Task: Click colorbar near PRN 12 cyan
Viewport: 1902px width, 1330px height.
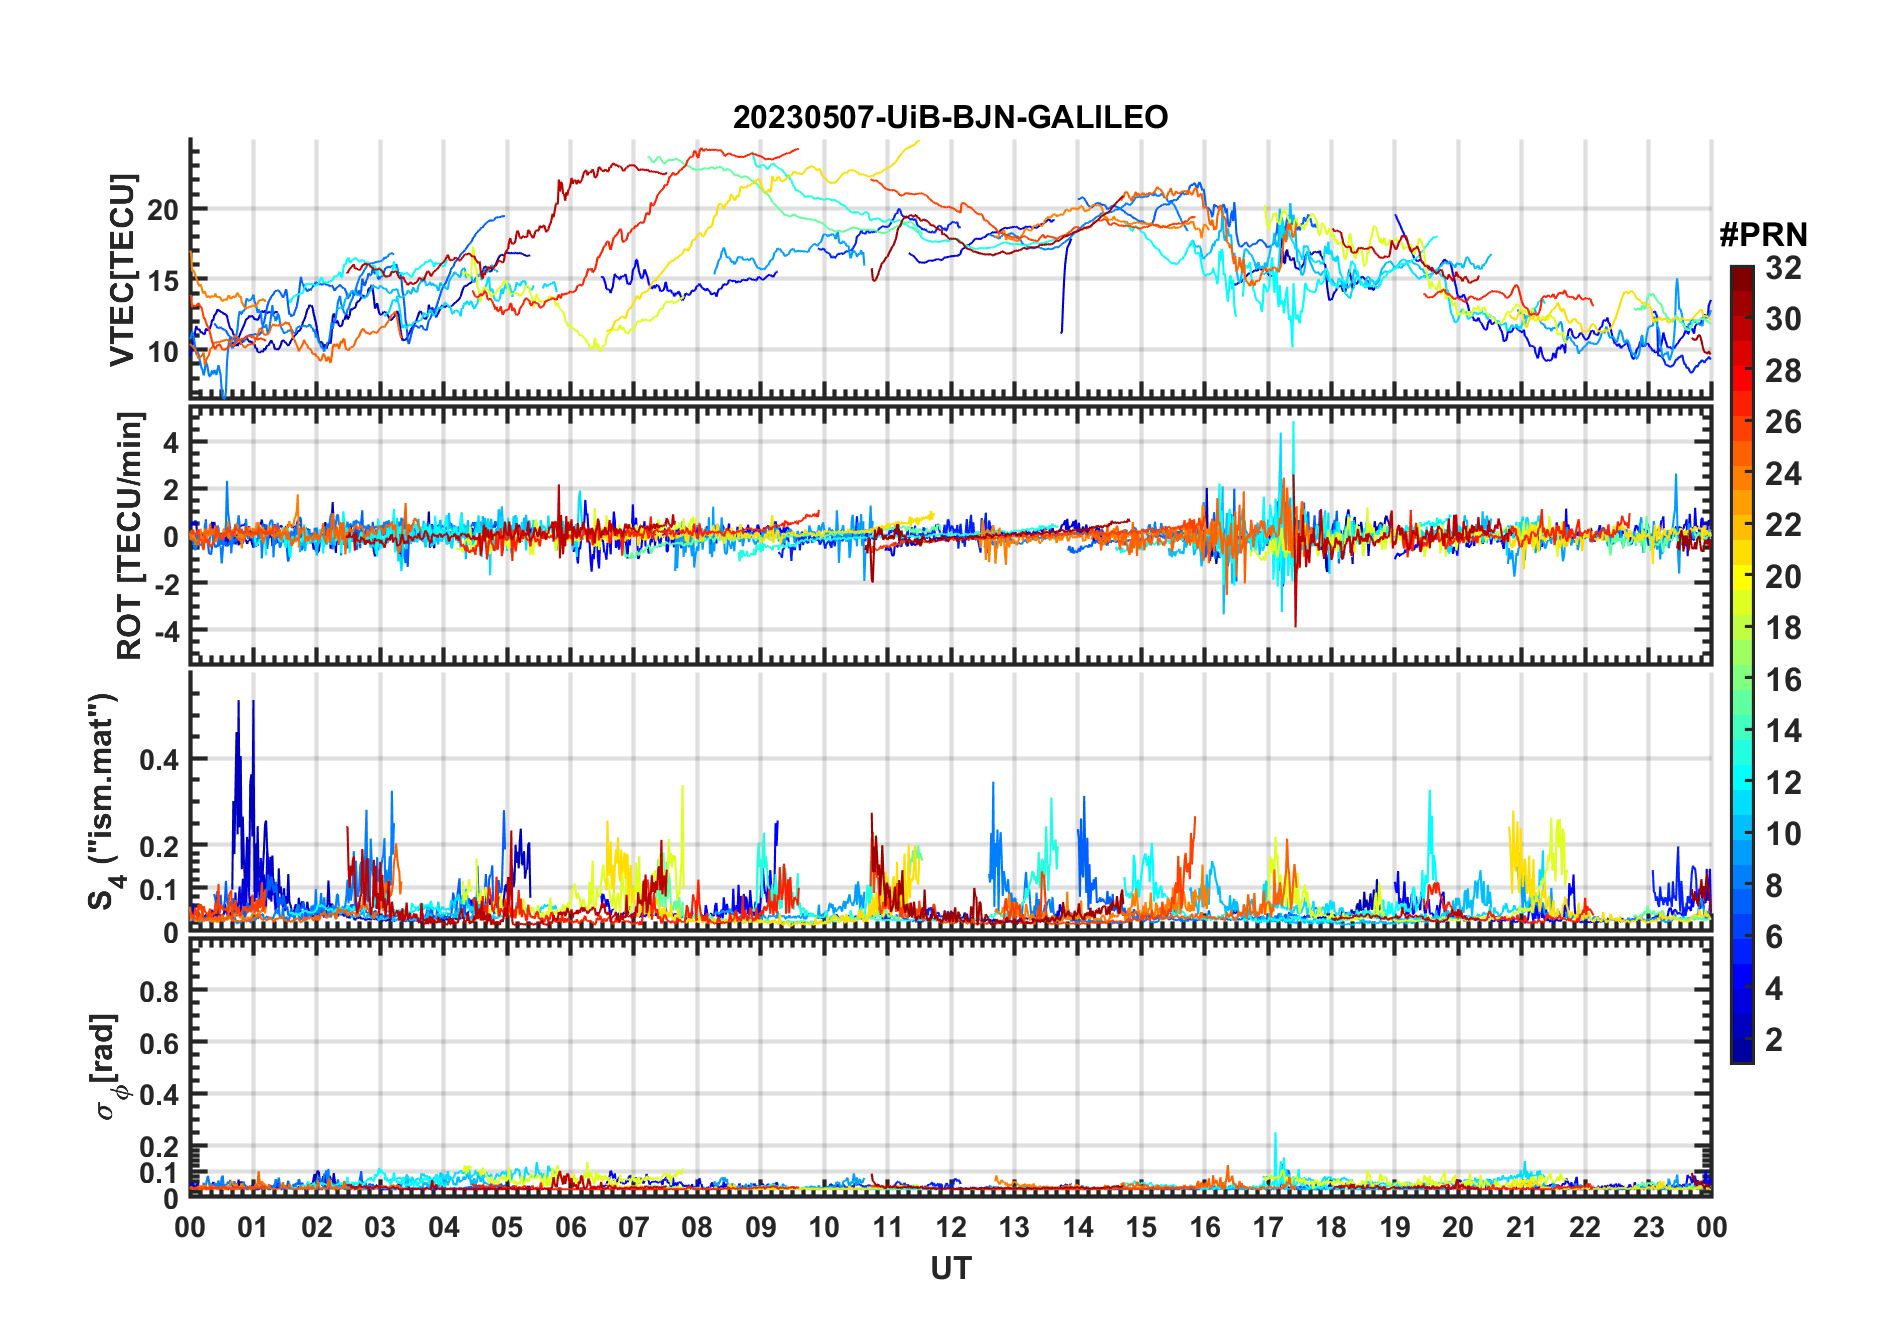Action: coord(1741,783)
